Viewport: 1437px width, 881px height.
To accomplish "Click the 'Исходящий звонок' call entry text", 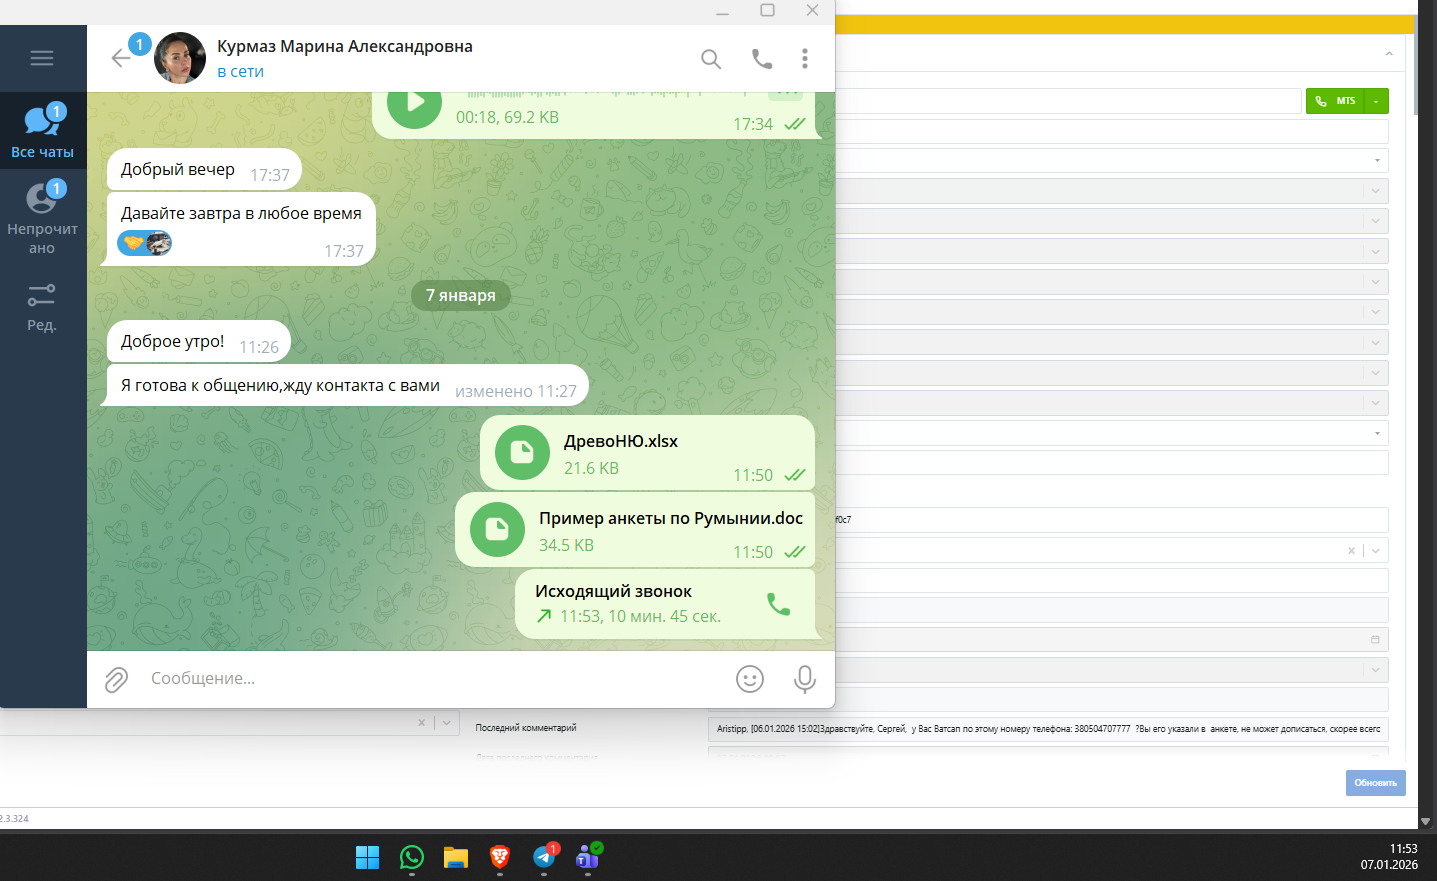I will tap(613, 591).
